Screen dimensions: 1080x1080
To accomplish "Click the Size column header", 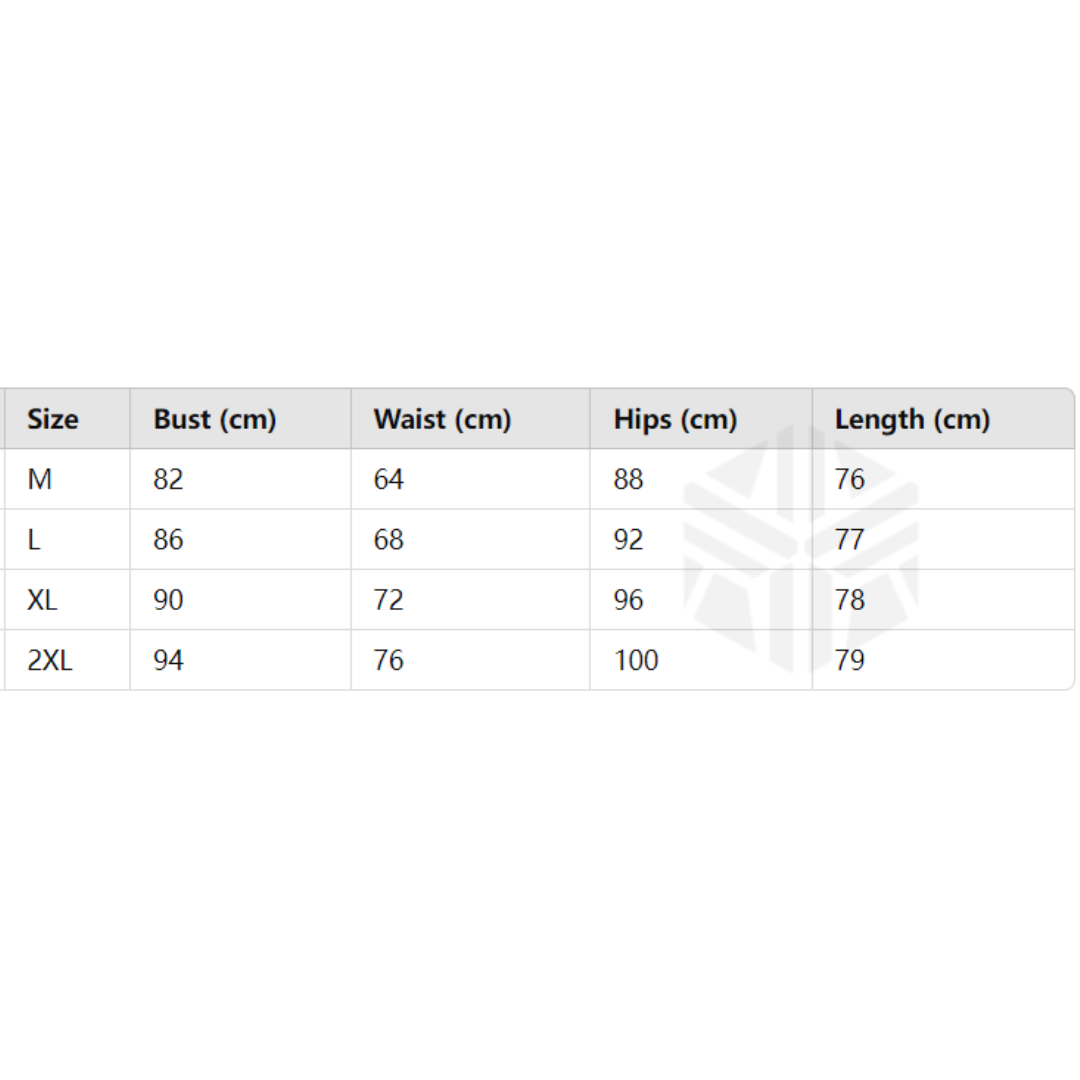I will click(x=53, y=420).
